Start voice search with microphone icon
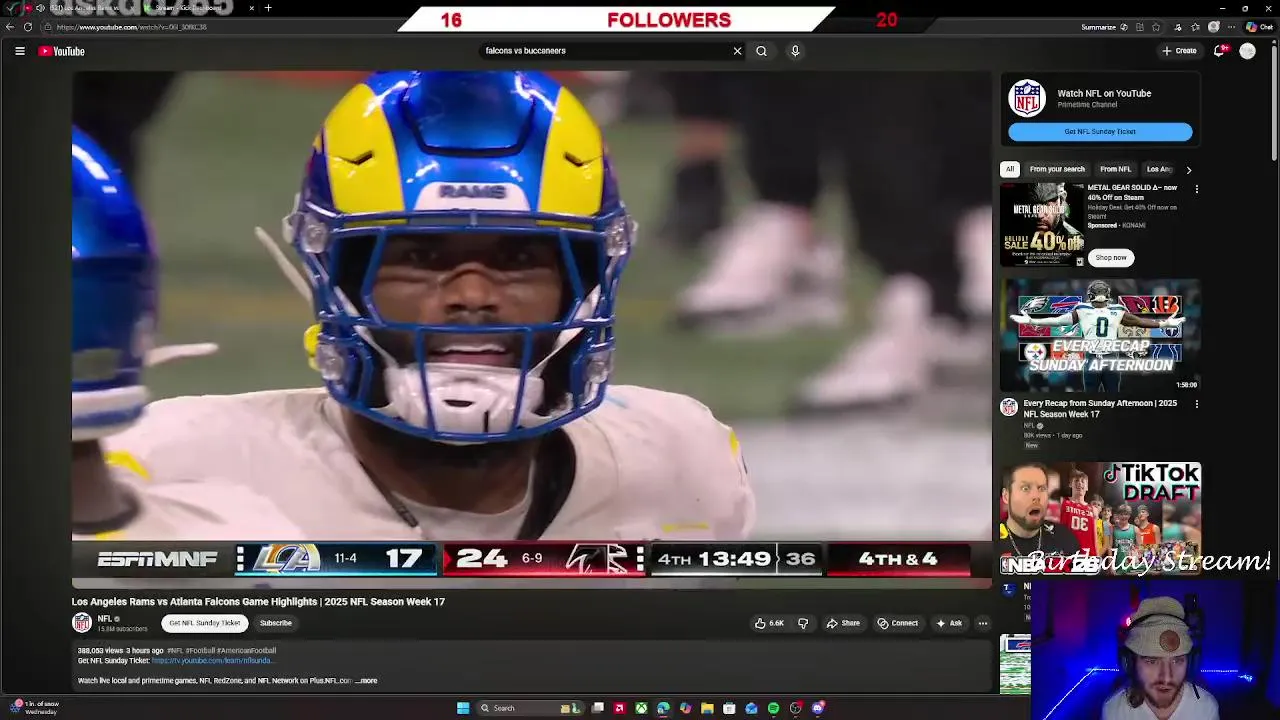The height and width of the screenshot is (720, 1280). 795,51
